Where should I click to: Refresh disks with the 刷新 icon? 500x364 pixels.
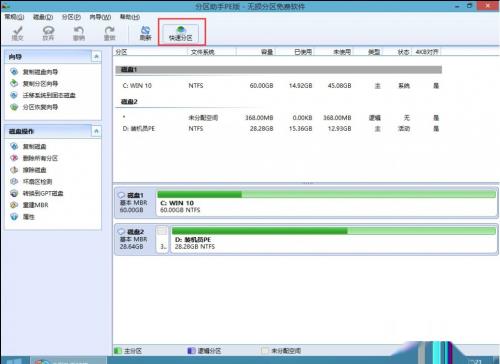click(146, 33)
